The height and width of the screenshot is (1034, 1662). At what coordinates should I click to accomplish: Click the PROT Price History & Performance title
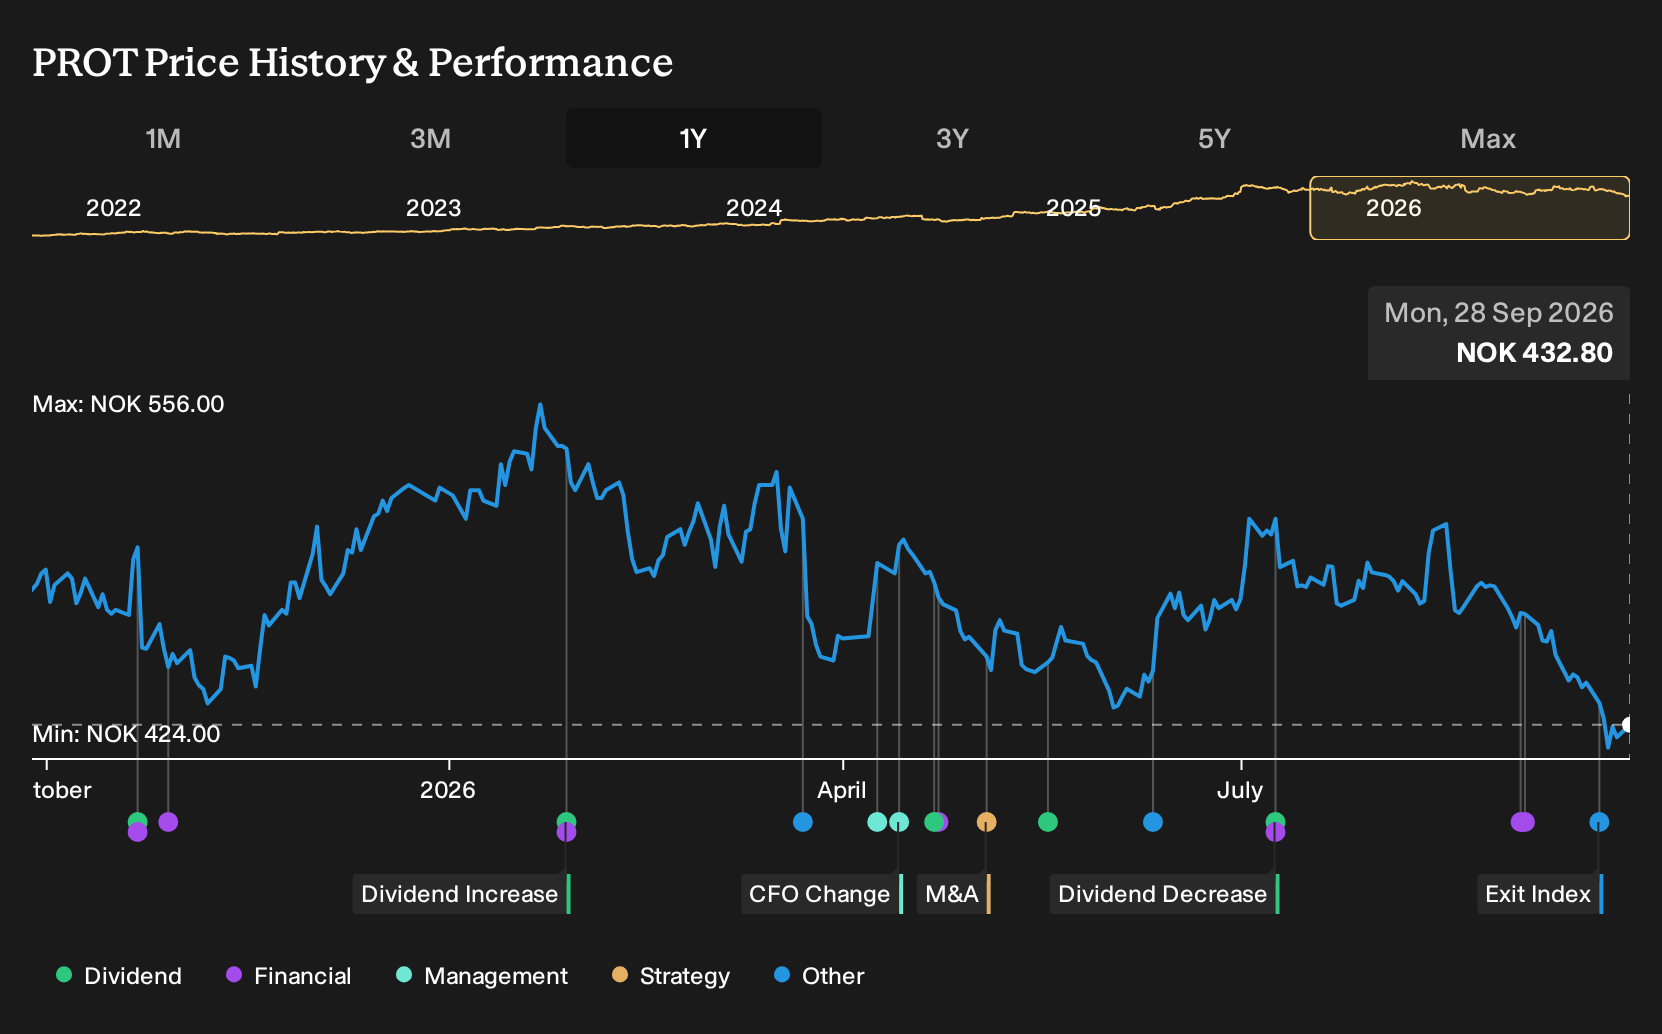[353, 62]
